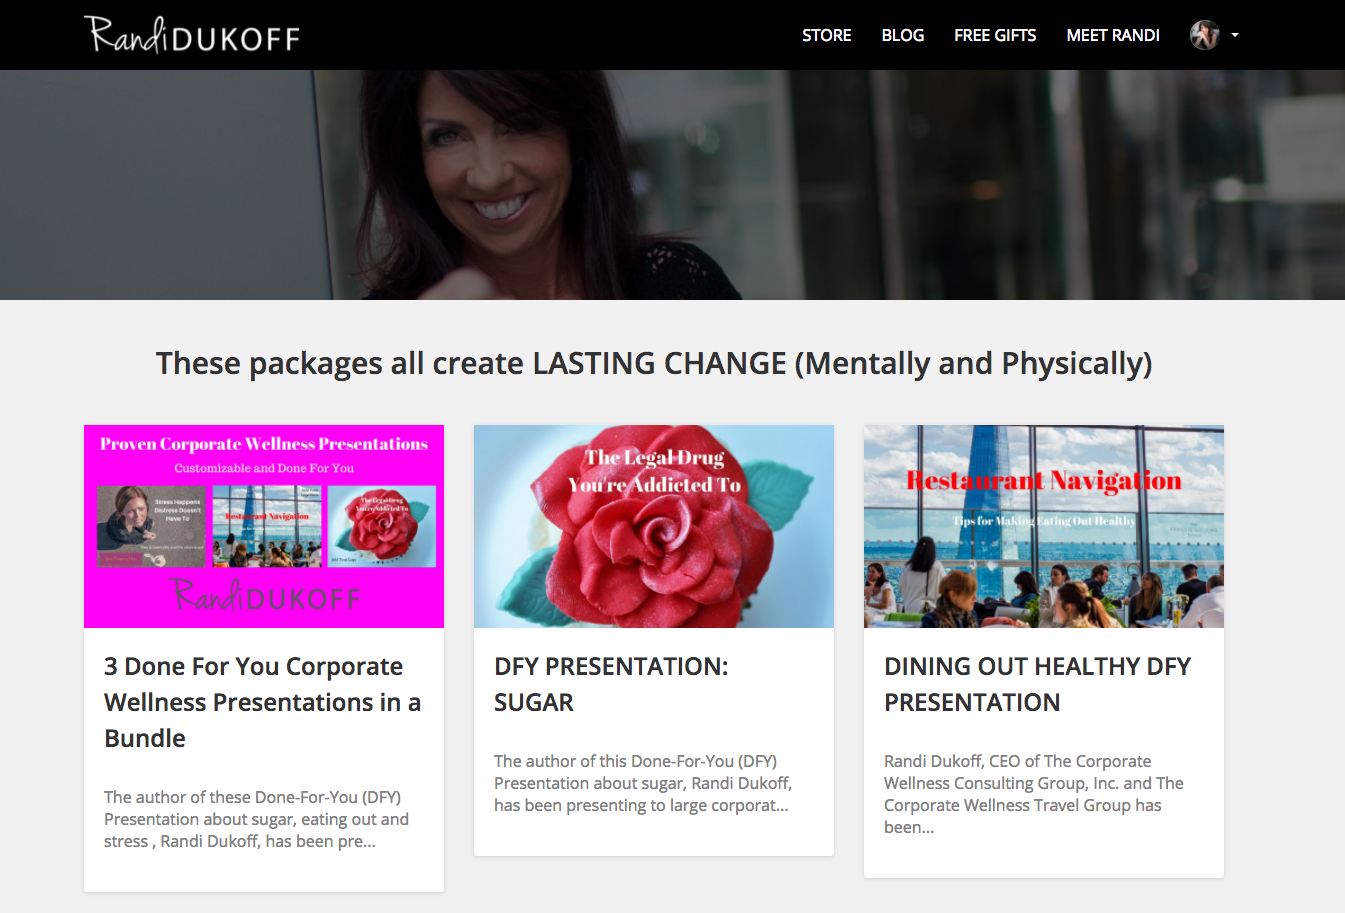
Task: Click the bundle description about sugar and stress
Action: pos(256,819)
